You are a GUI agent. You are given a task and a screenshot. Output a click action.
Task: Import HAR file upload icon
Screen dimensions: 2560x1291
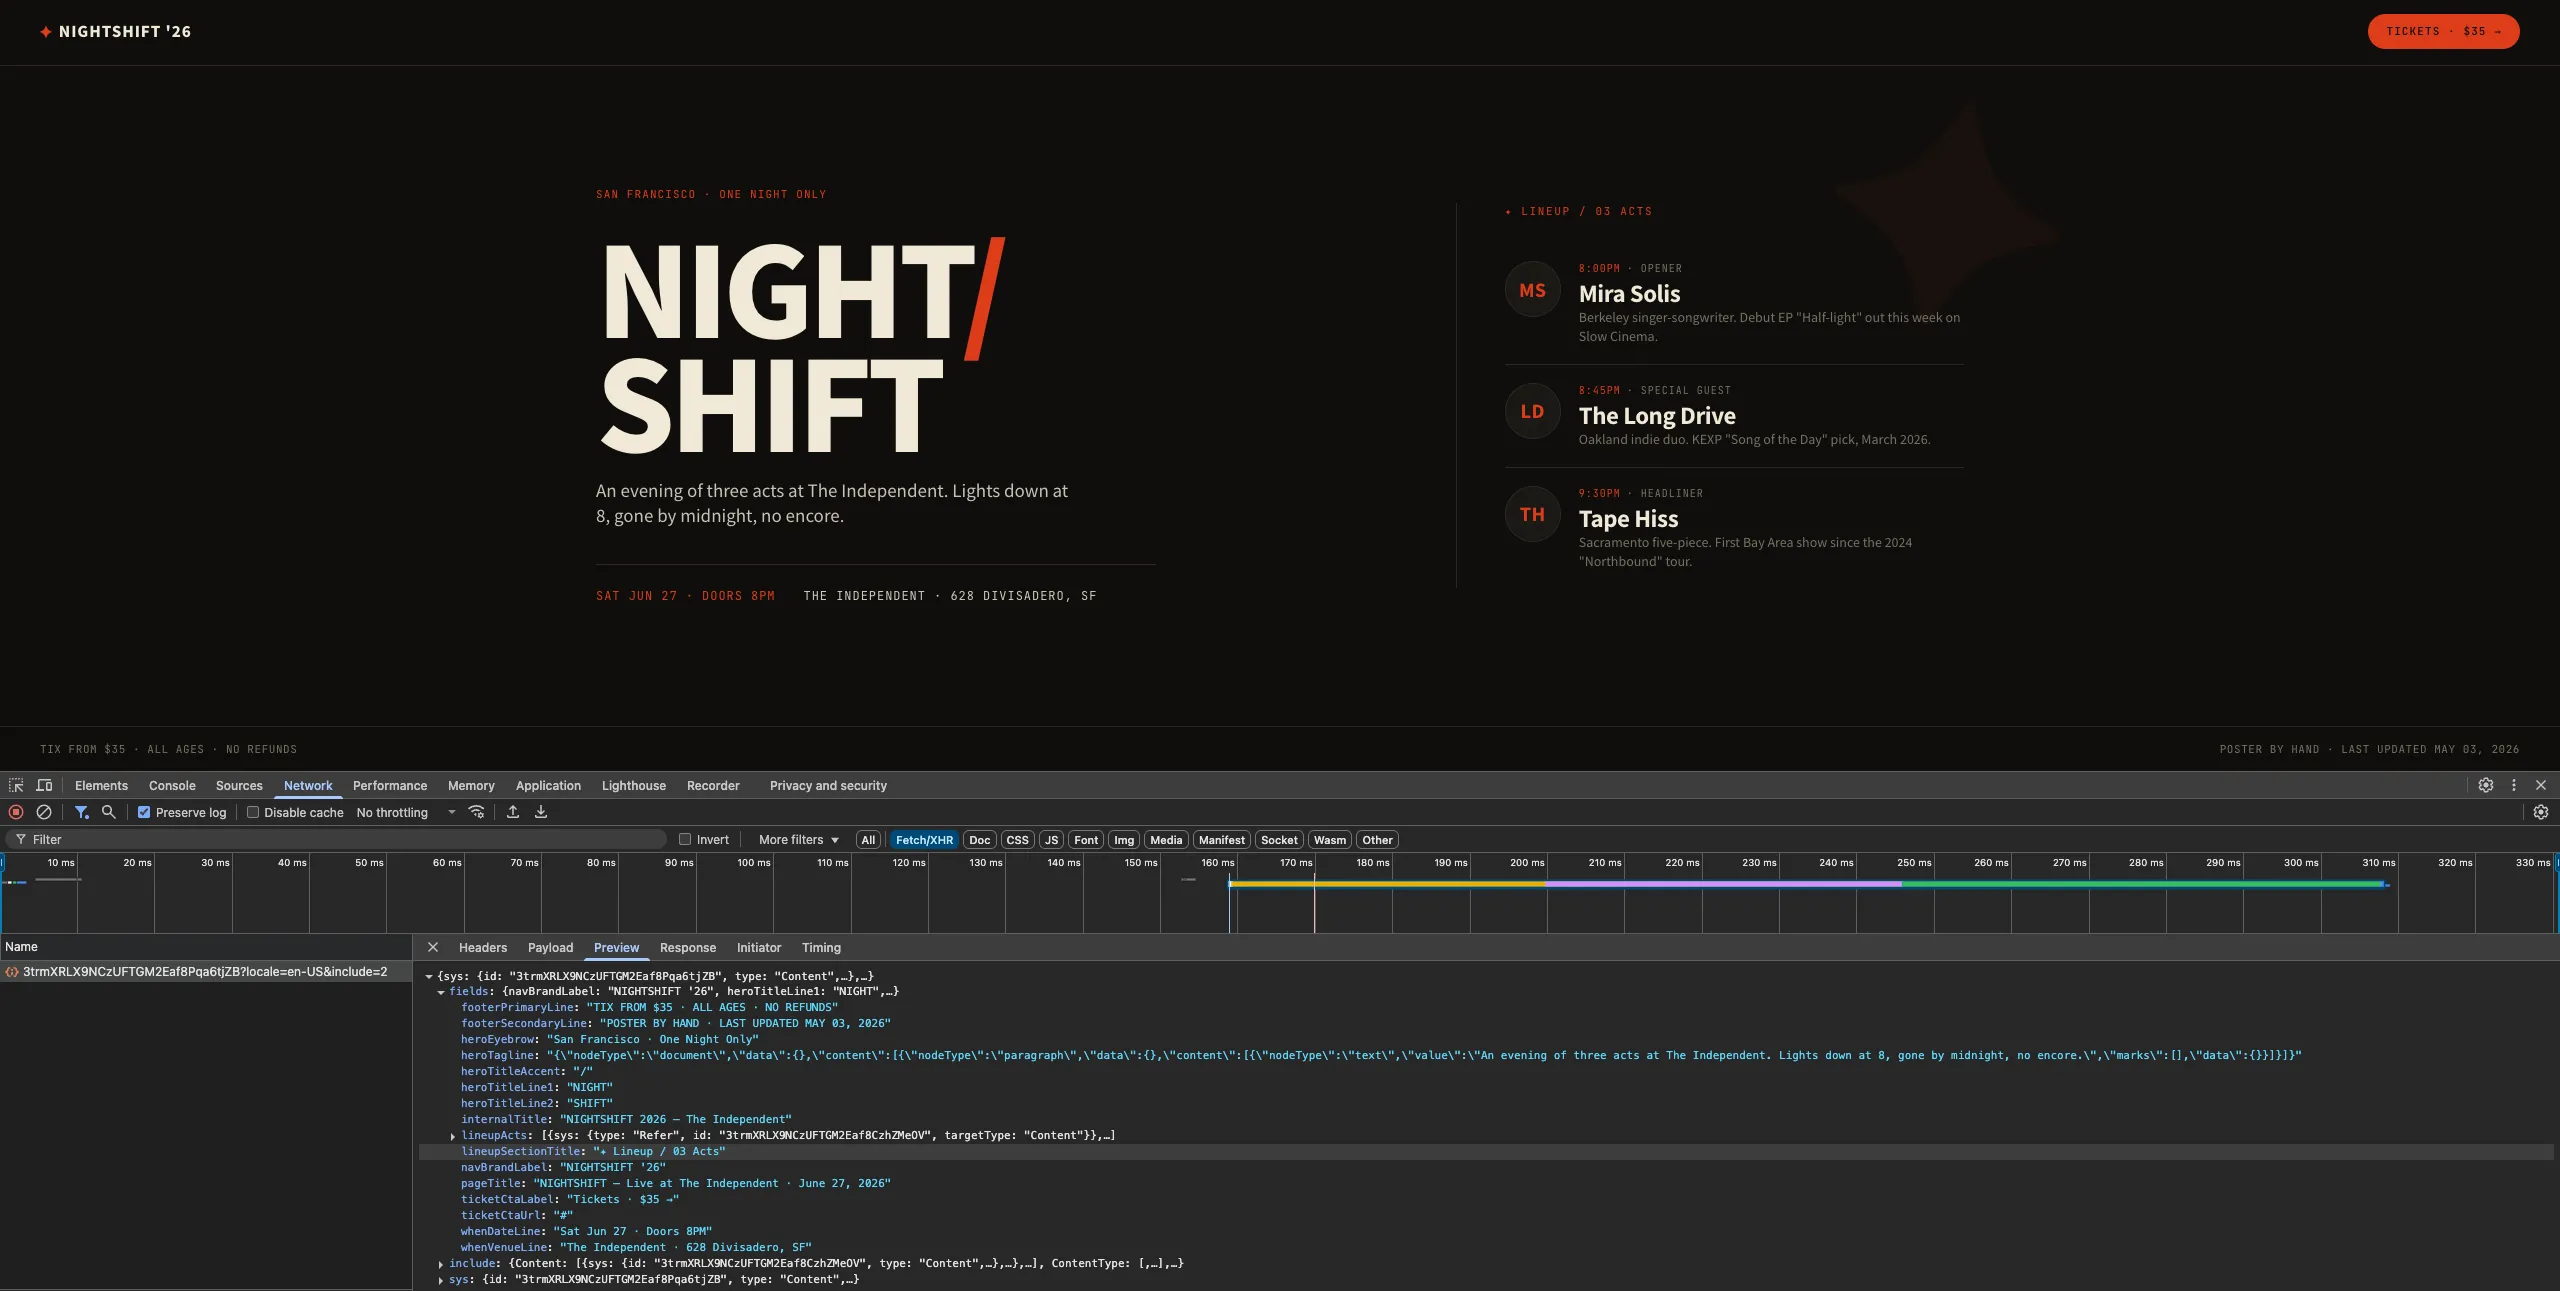[513, 812]
